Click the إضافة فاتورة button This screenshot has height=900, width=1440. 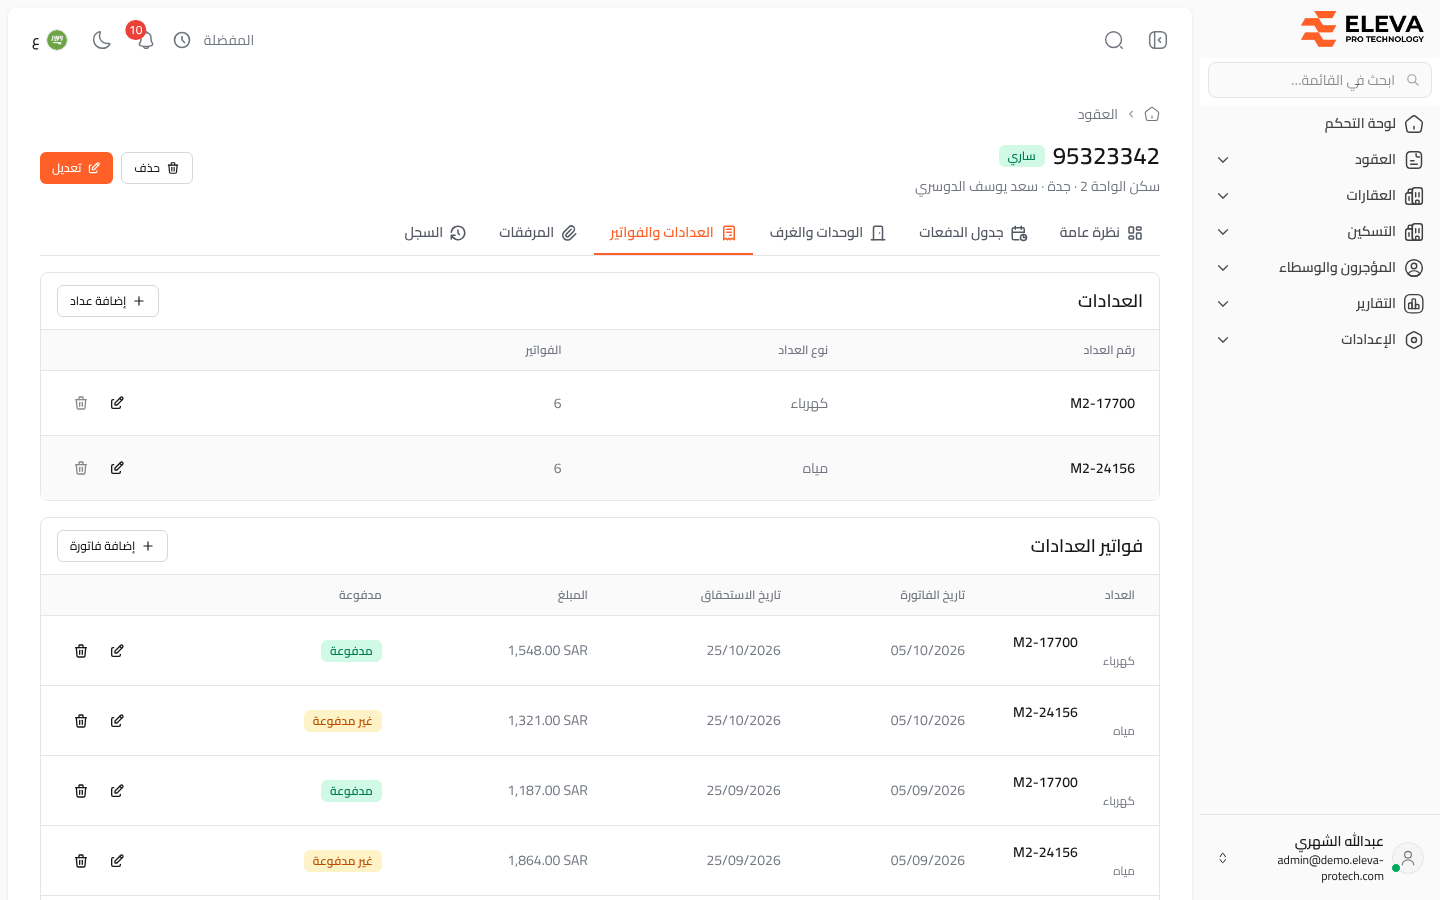(x=112, y=546)
